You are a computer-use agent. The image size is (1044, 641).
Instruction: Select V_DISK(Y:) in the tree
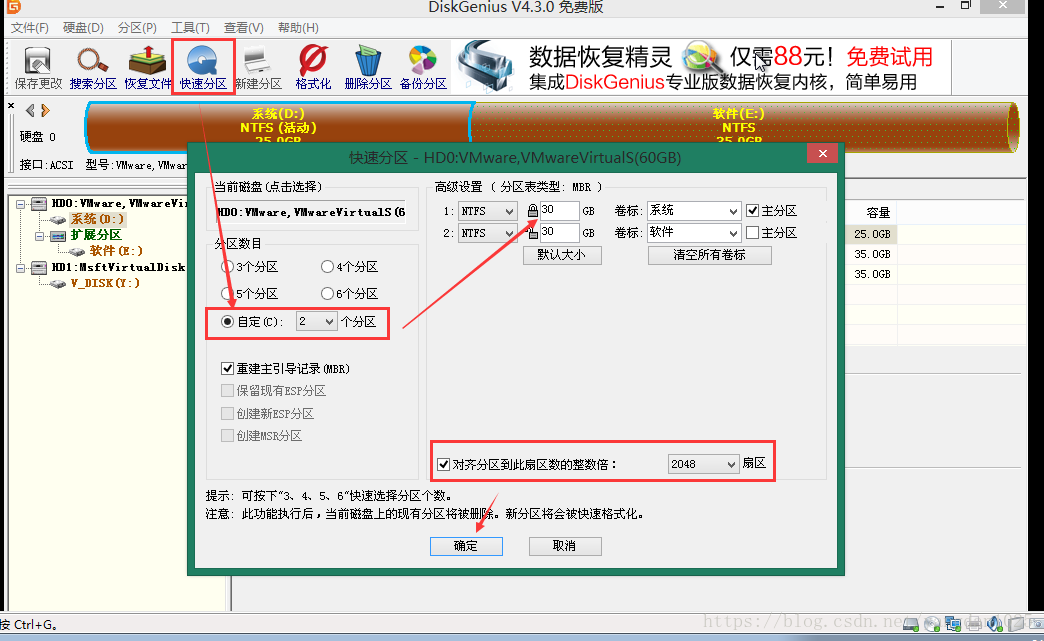[x=105, y=284]
